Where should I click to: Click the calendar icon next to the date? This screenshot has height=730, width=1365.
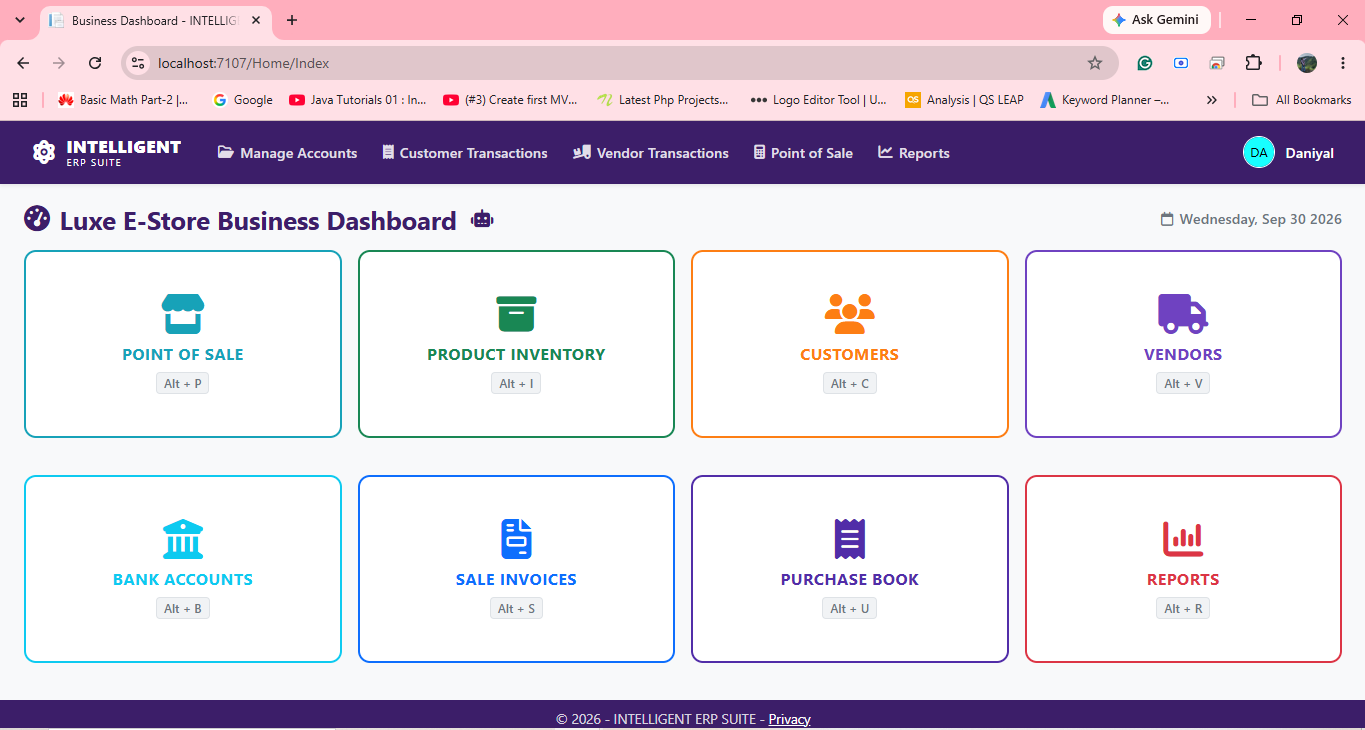1166,219
